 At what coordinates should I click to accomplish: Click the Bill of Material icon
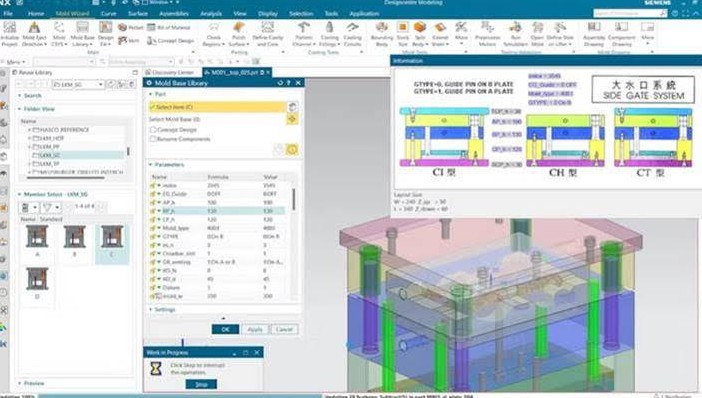point(151,27)
